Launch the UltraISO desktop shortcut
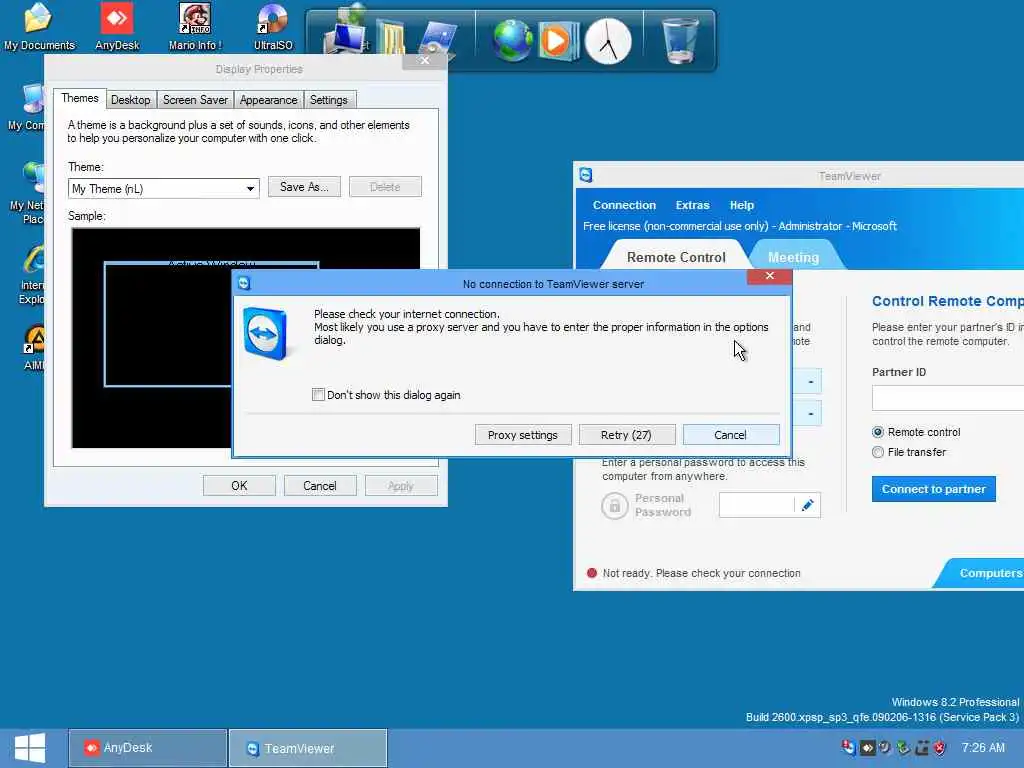Image resolution: width=1024 pixels, height=768 pixels. [x=273, y=26]
